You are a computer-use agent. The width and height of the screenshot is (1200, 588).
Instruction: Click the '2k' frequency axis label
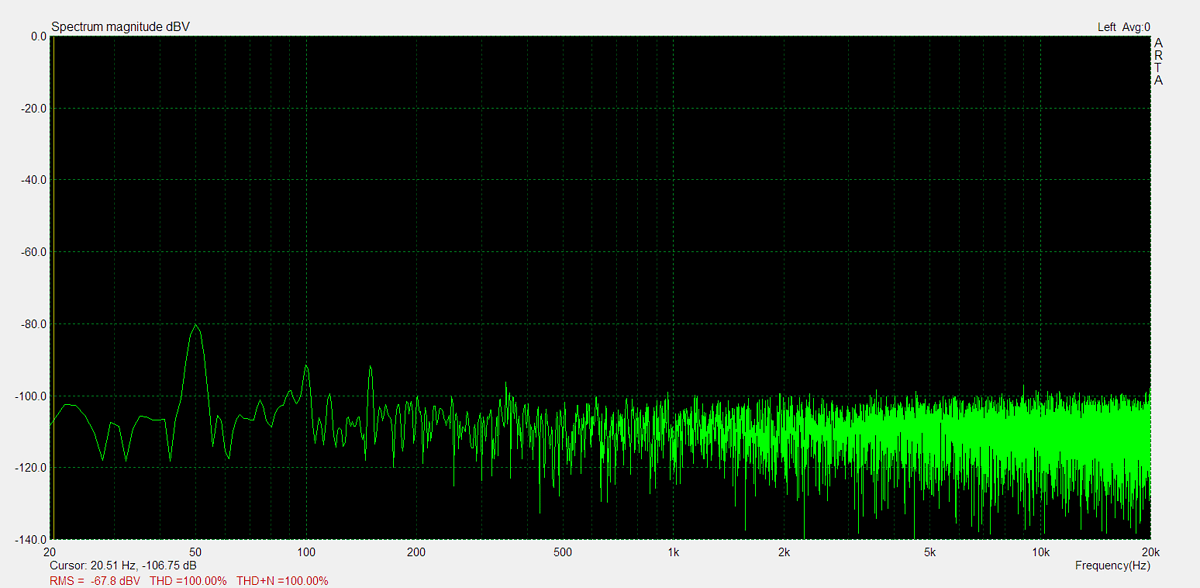pos(784,552)
